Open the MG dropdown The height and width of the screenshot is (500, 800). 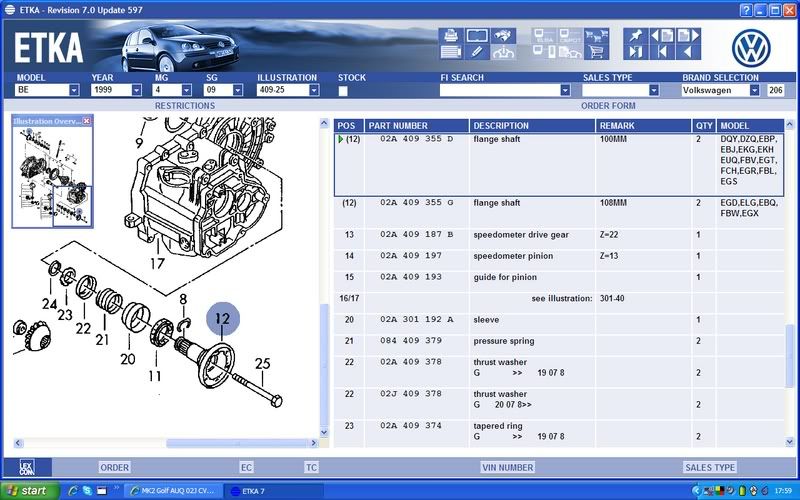point(186,90)
